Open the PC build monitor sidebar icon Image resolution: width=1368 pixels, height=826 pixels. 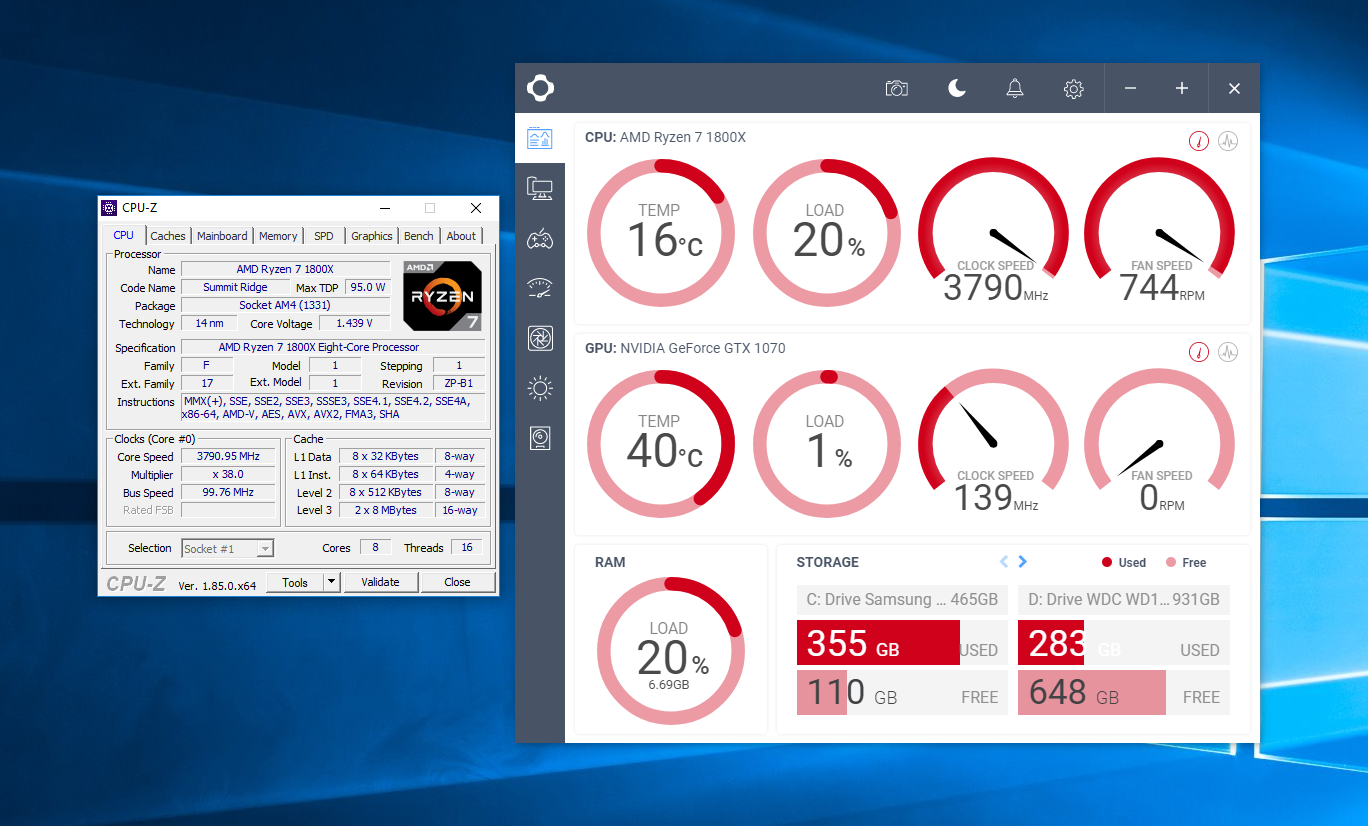click(540, 188)
